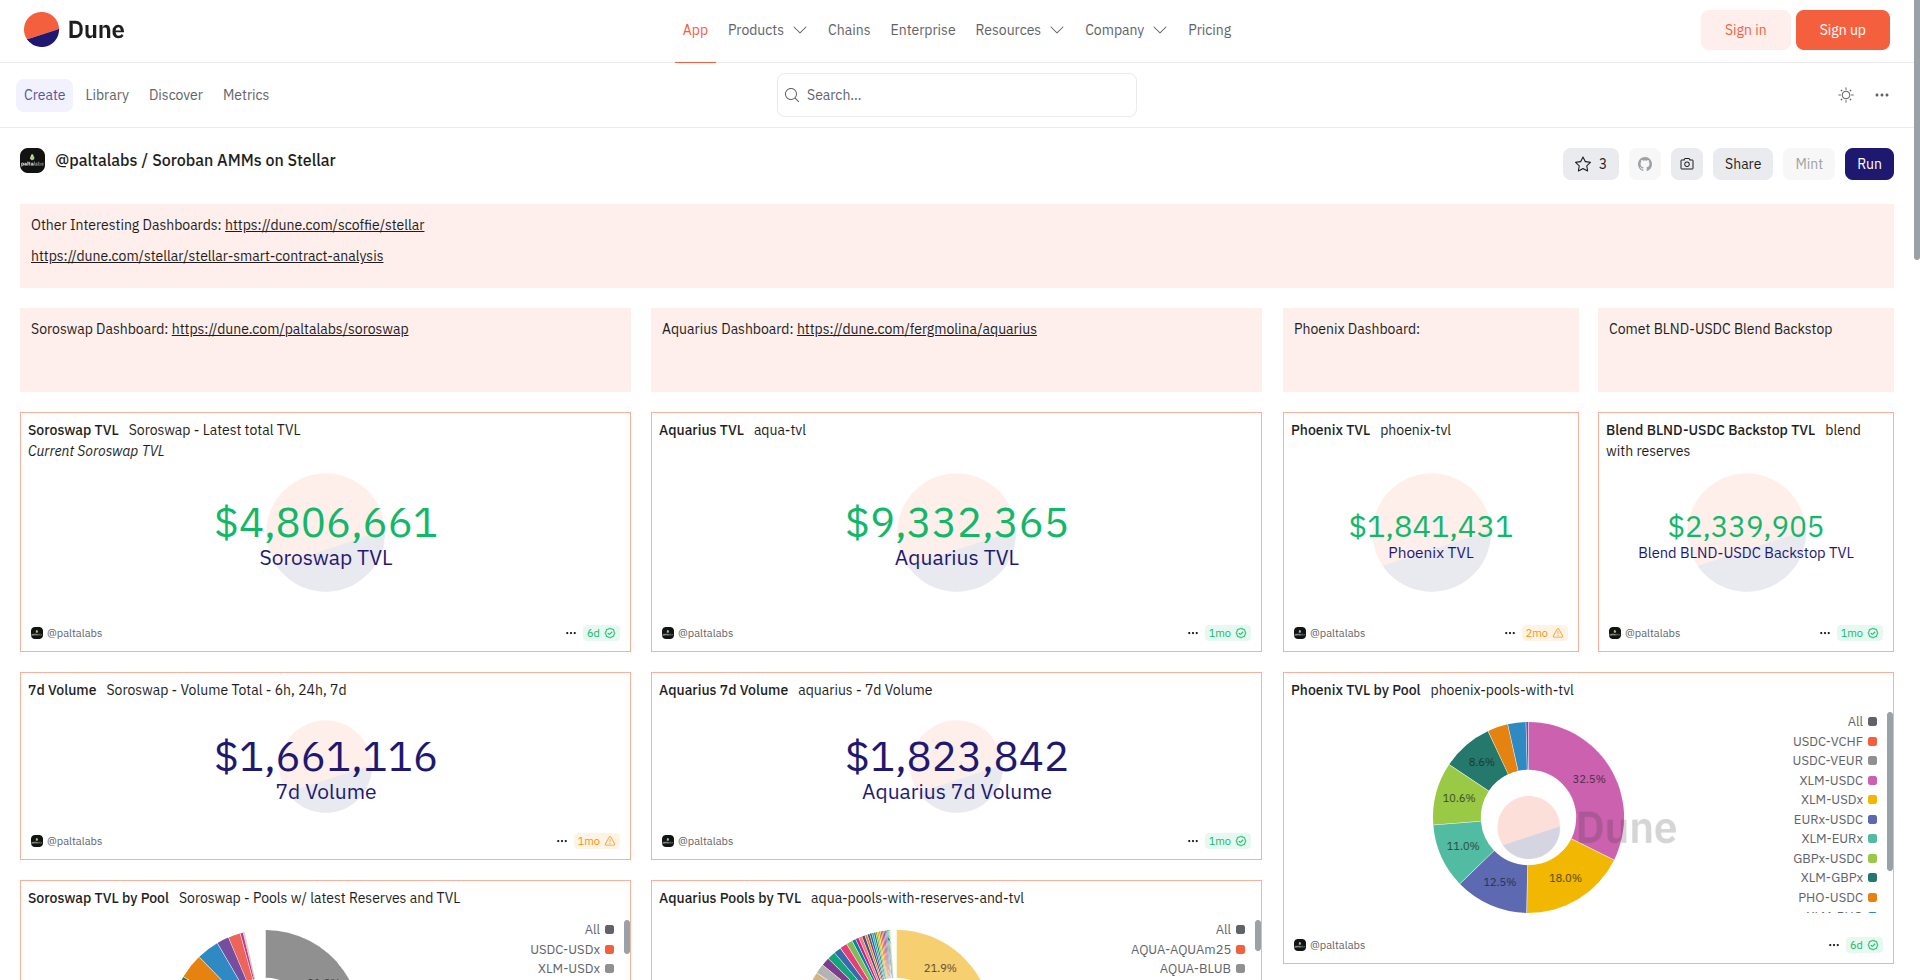Expand the Products dropdown menu
This screenshot has width=1920, height=980.
click(767, 30)
